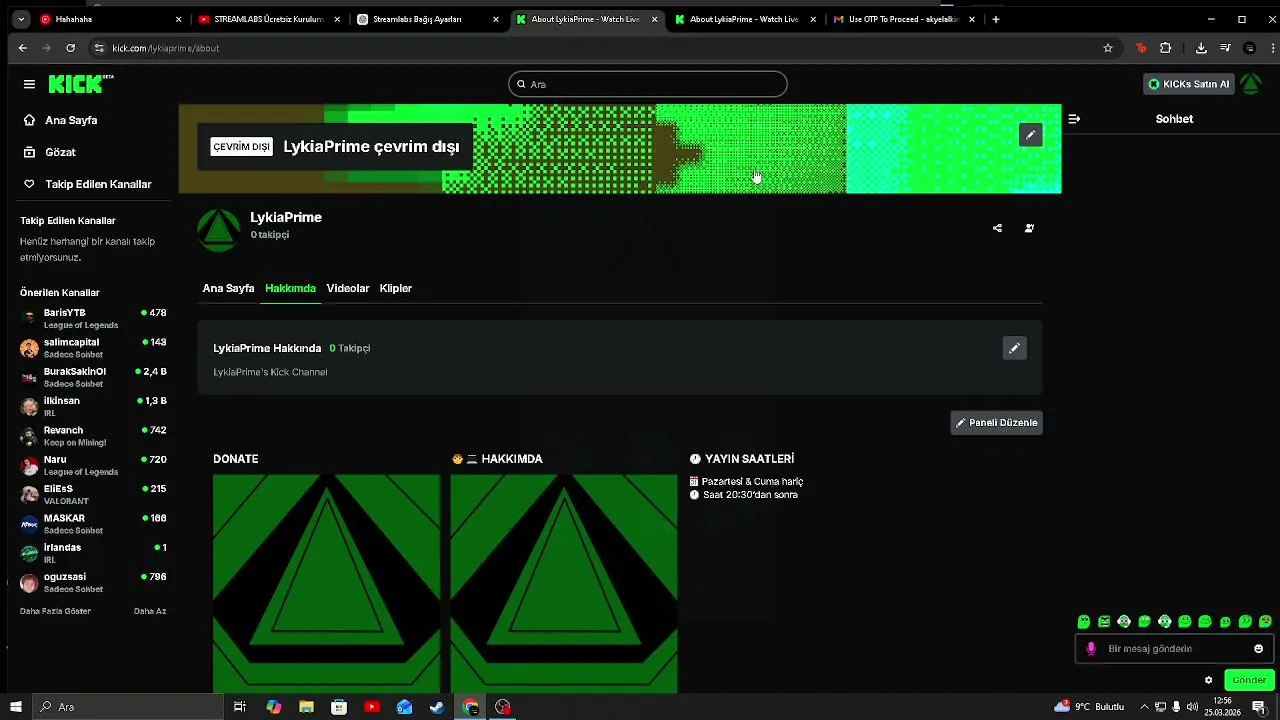Open the Windows notification center

coord(1259,707)
